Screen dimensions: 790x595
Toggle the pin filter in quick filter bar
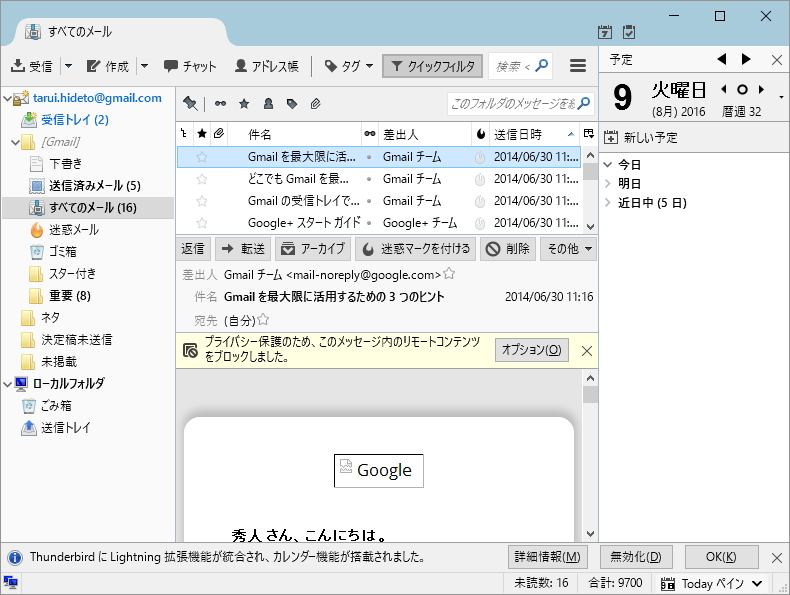click(x=190, y=104)
